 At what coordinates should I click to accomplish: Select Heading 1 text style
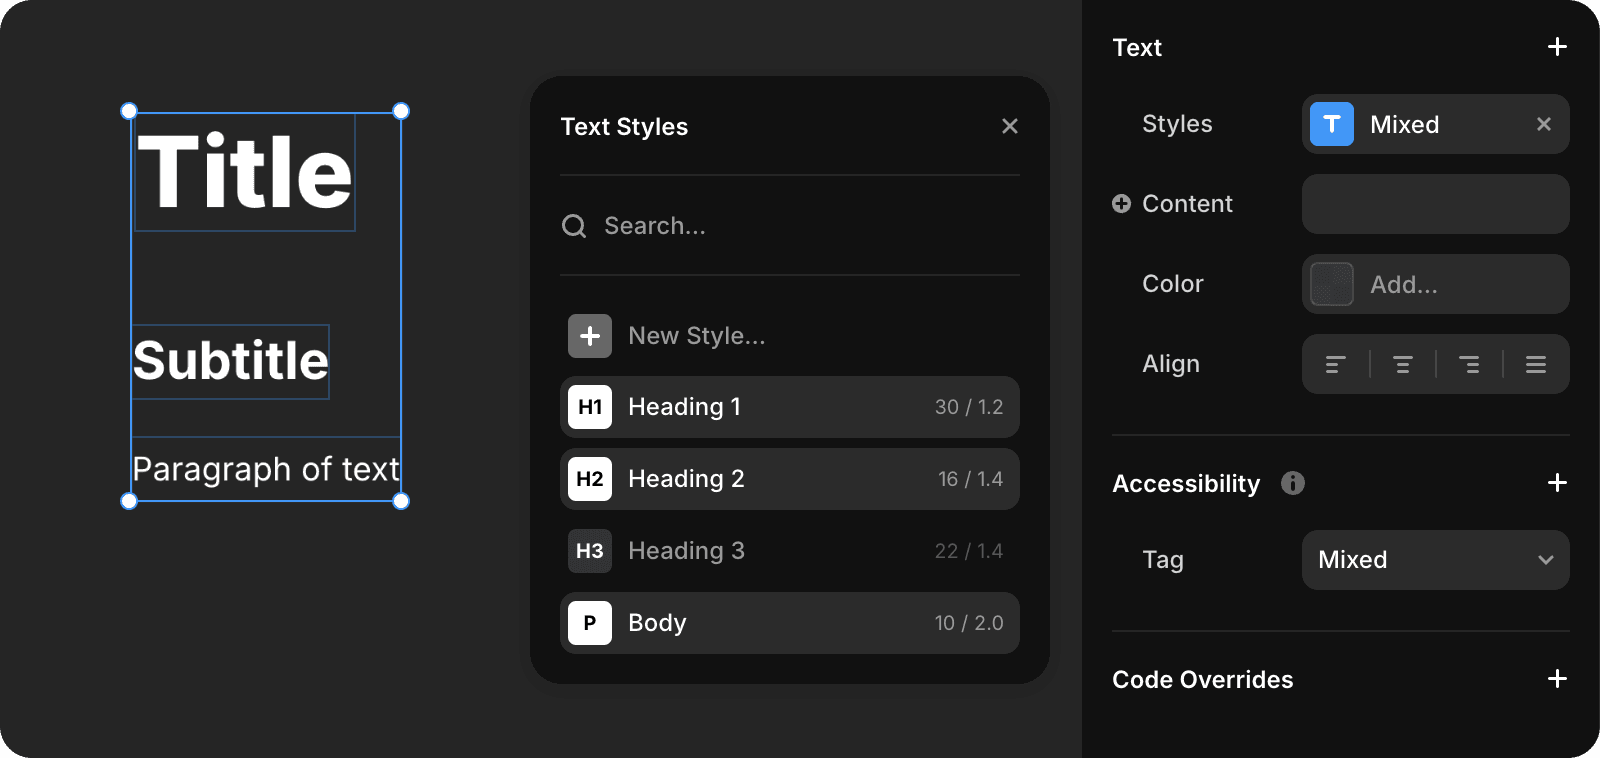789,407
